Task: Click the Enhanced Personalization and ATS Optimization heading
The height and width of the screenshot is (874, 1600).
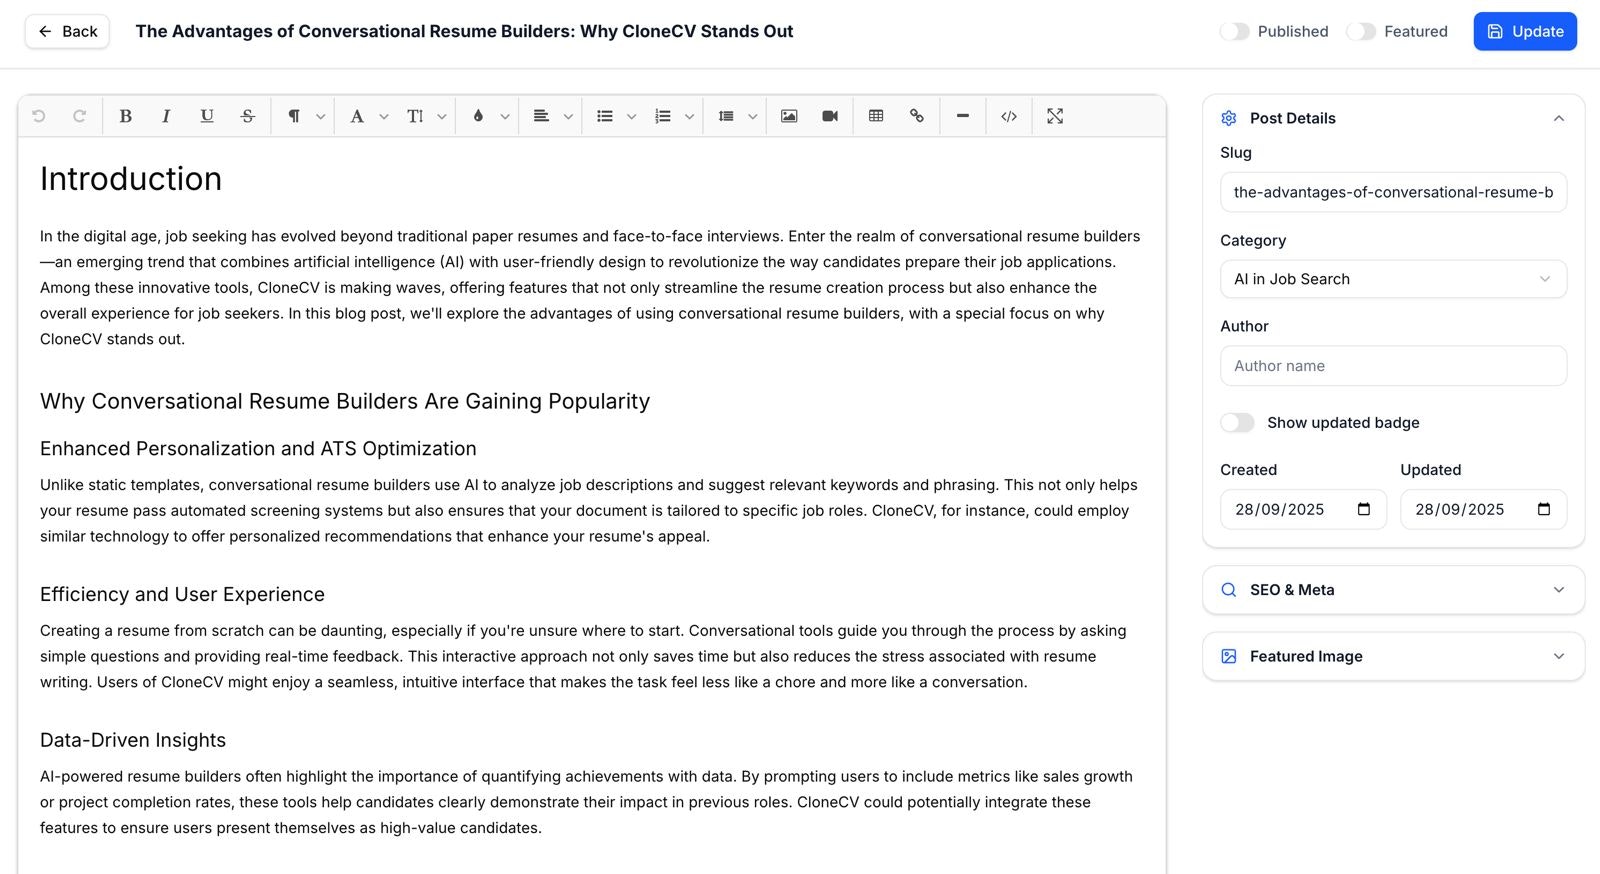Action: (258, 448)
